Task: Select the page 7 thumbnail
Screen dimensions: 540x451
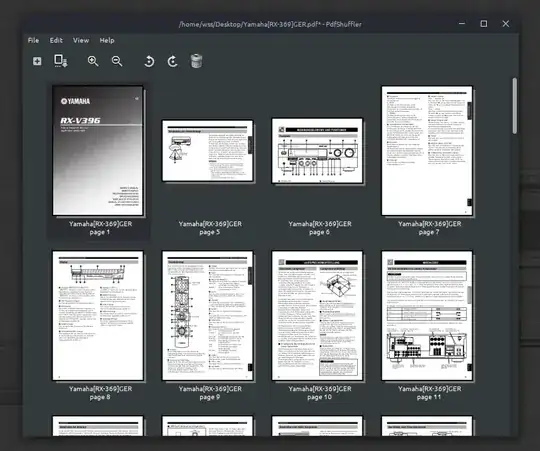Action: click(427, 151)
